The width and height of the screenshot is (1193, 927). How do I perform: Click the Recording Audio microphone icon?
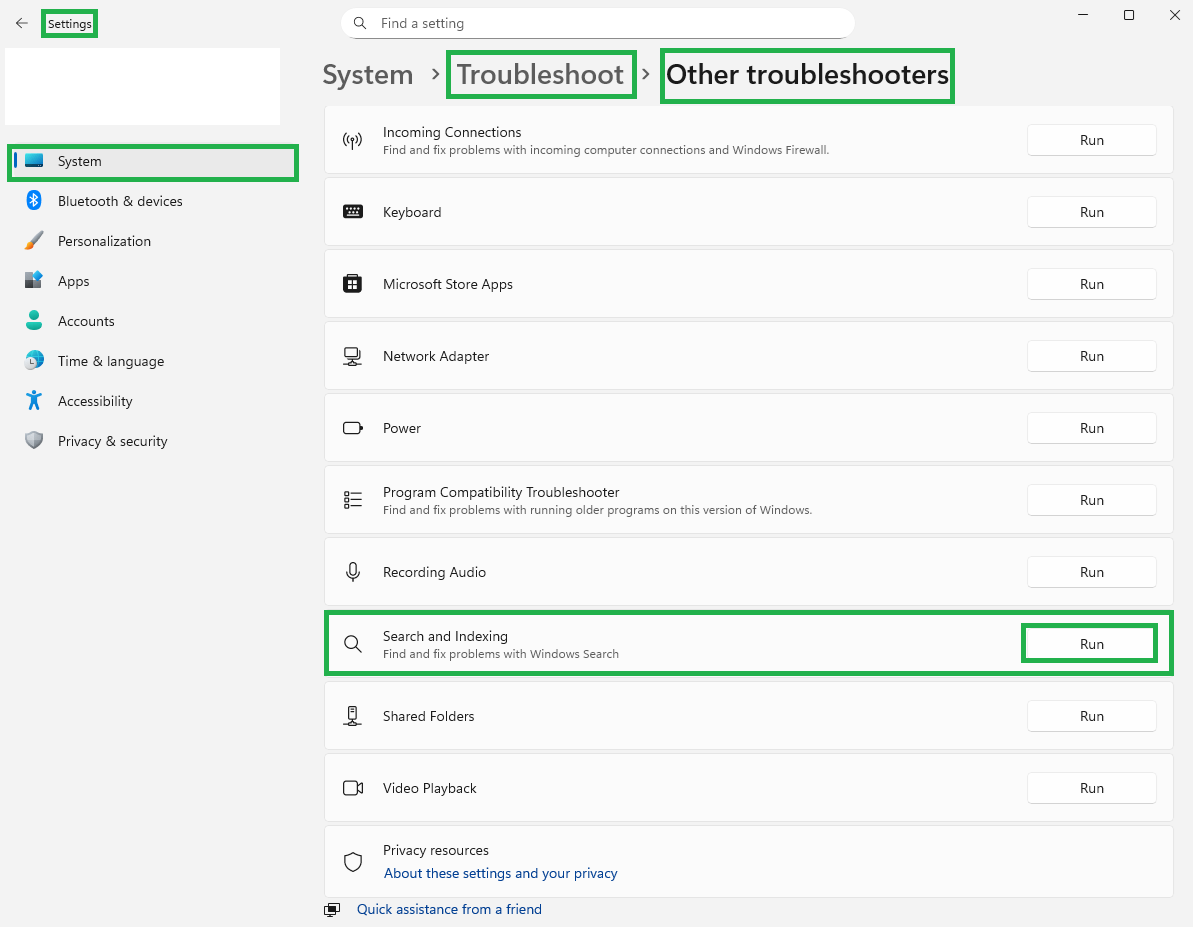[352, 571]
